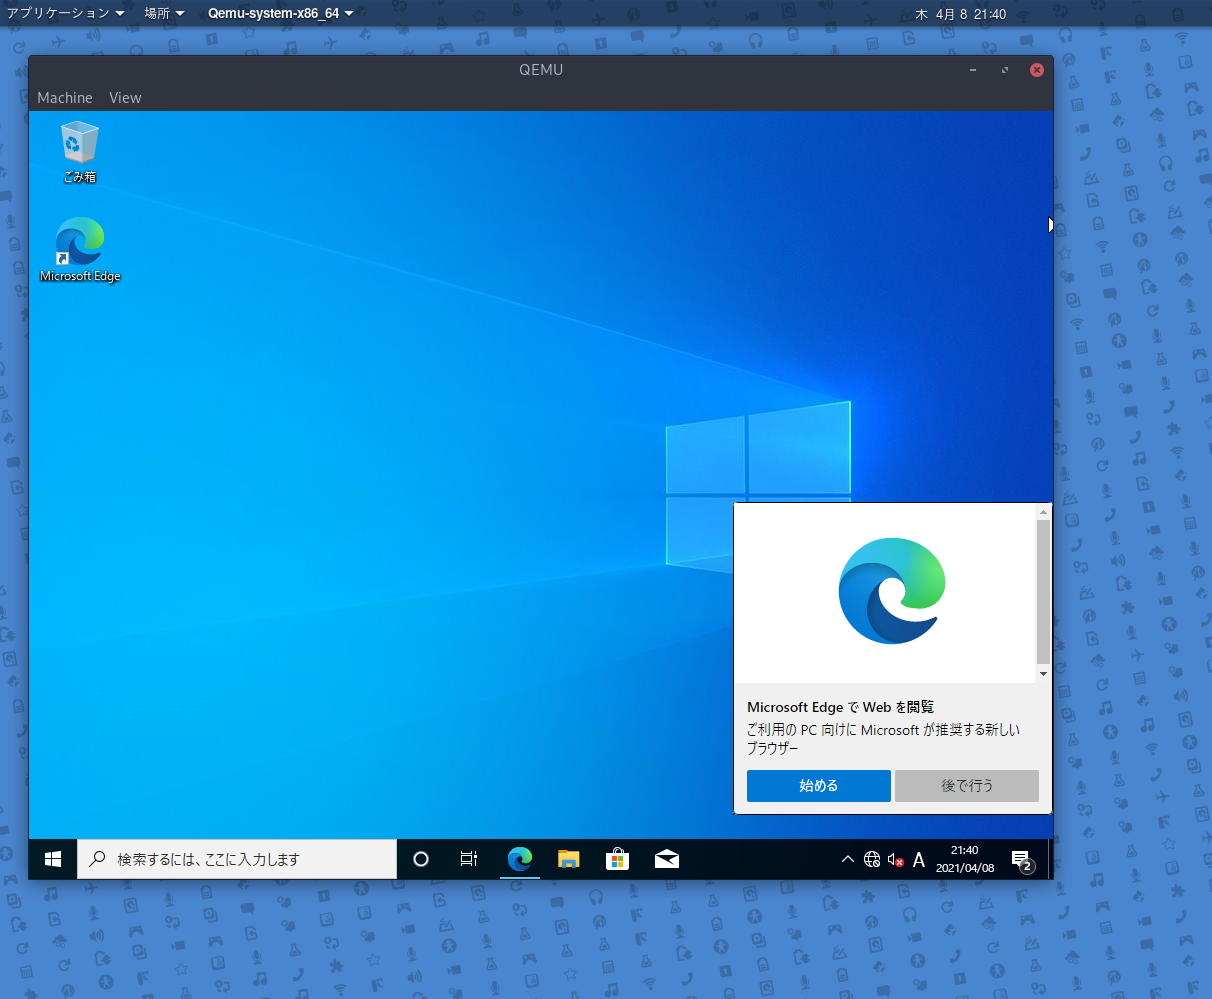Click the popup's scroll up arrow
The height and width of the screenshot is (999, 1212).
[x=1043, y=512]
